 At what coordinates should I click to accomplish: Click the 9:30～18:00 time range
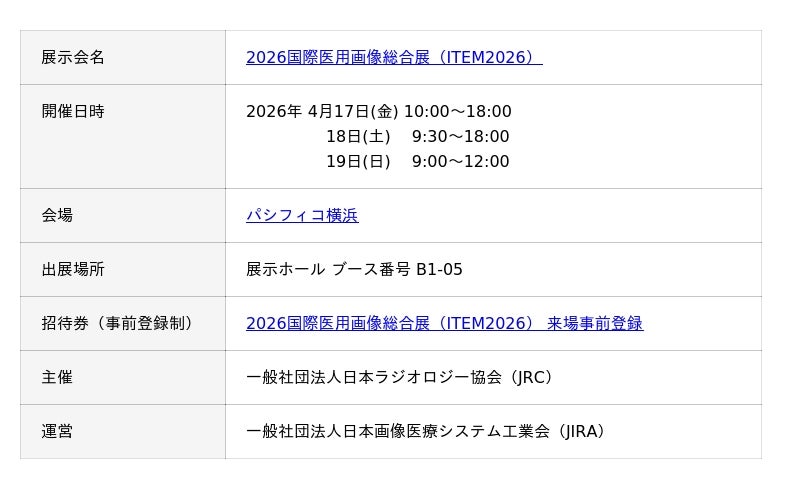pyautogui.click(x=460, y=137)
